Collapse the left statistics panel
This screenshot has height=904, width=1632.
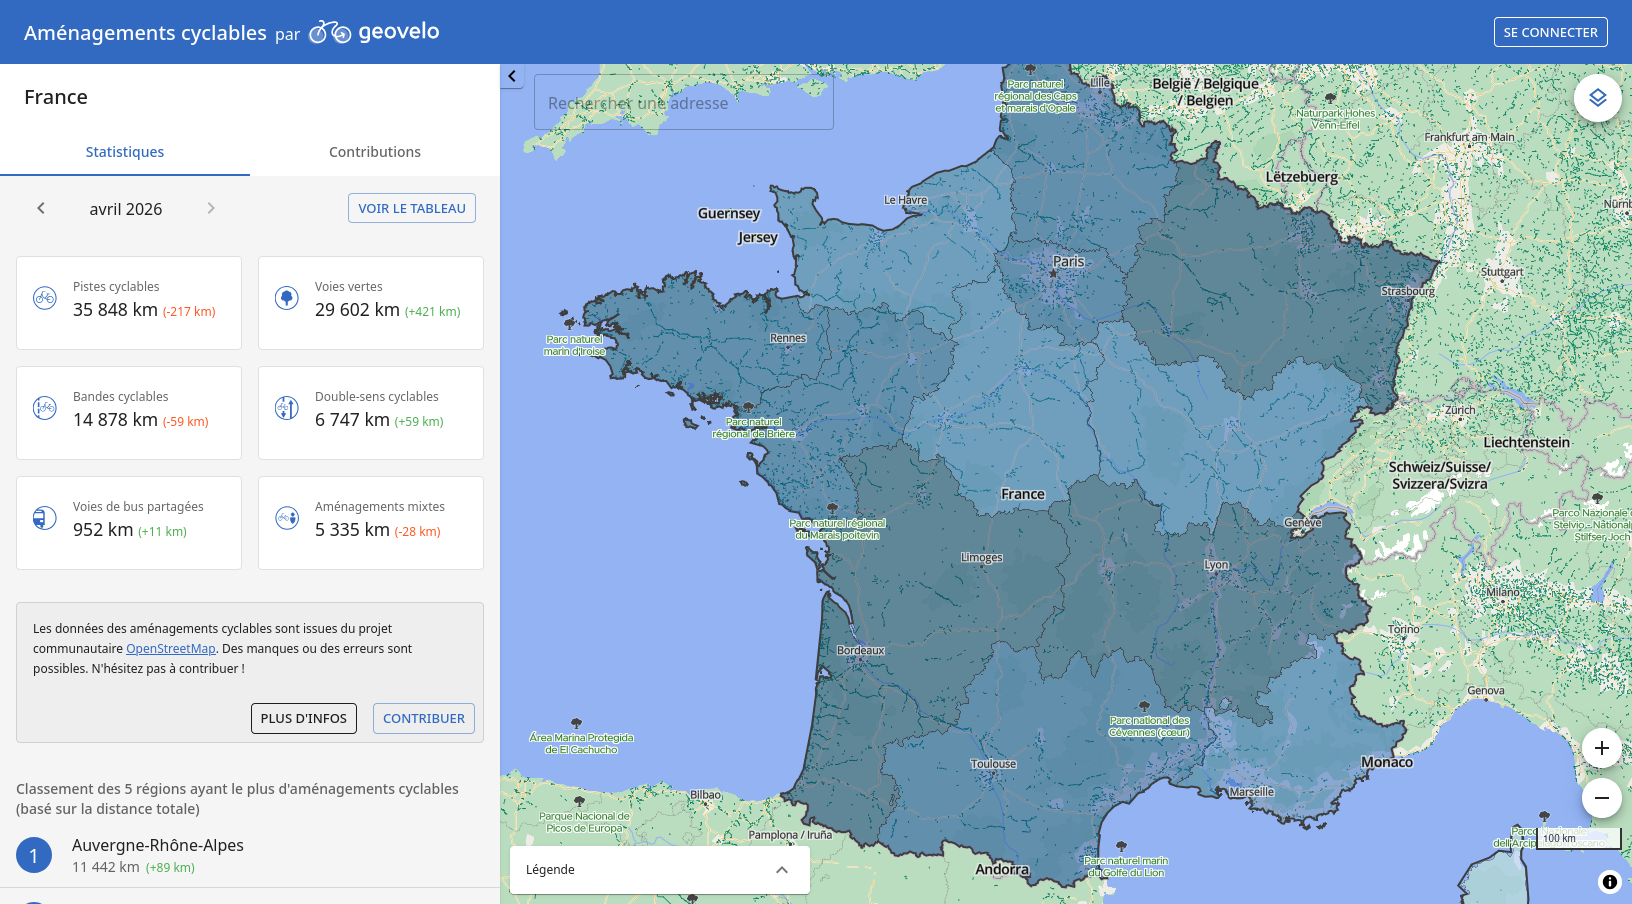(512, 76)
